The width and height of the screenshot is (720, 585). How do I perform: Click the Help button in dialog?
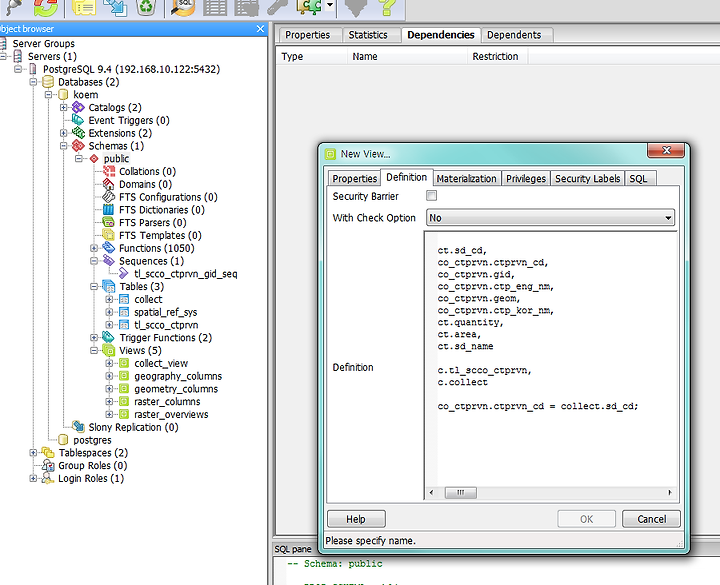coord(356,519)
